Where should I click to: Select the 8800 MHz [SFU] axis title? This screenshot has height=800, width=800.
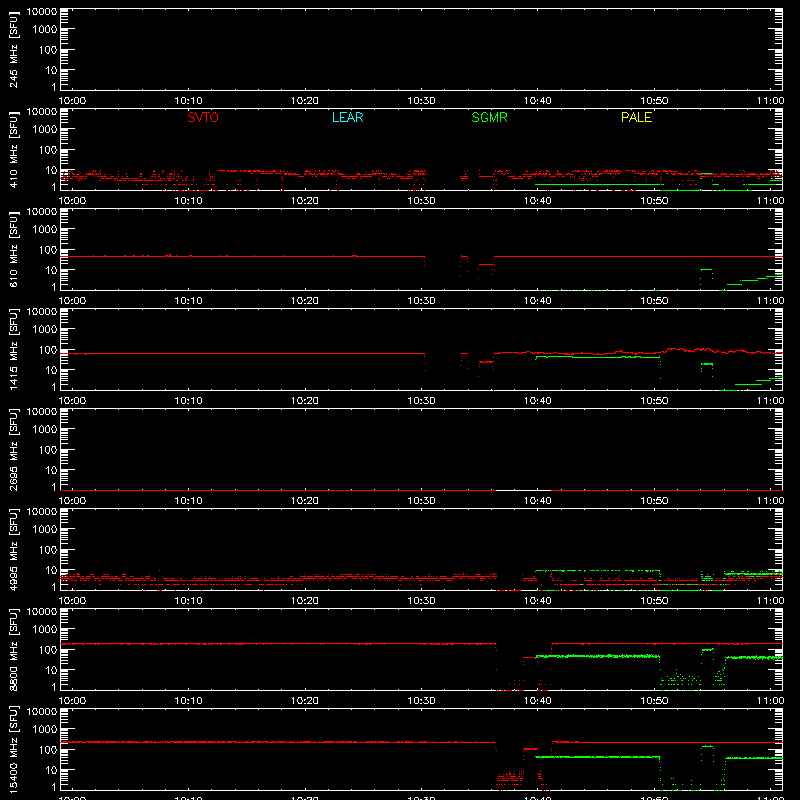pos(14,649)
